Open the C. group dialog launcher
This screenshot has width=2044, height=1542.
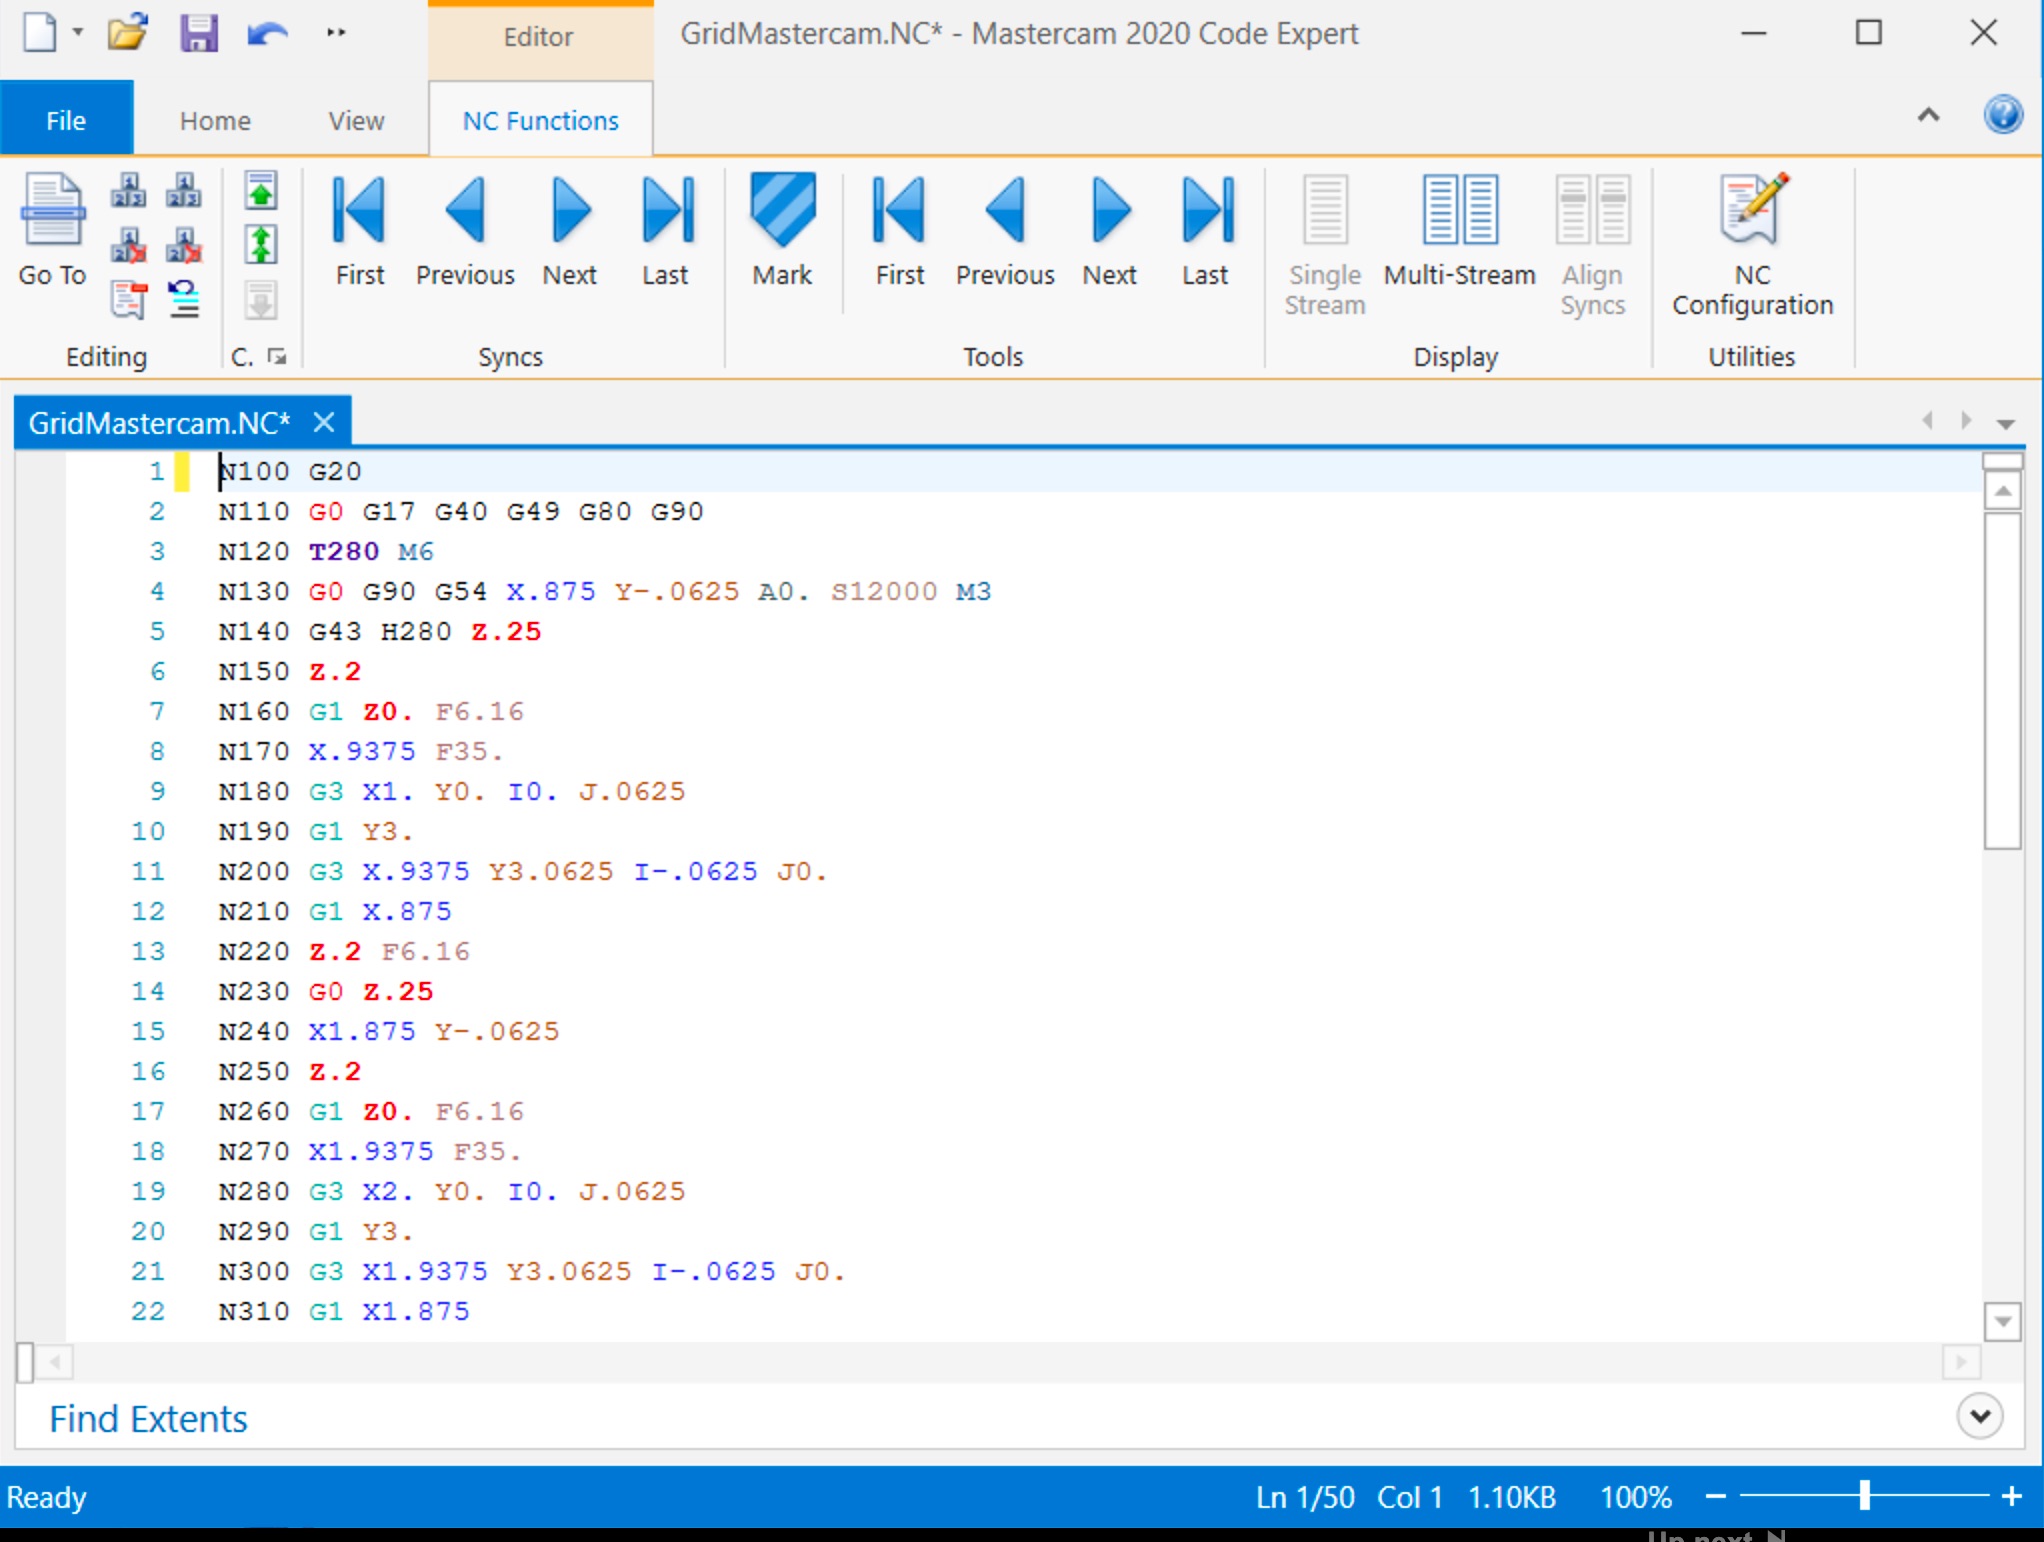coord(277,357)
